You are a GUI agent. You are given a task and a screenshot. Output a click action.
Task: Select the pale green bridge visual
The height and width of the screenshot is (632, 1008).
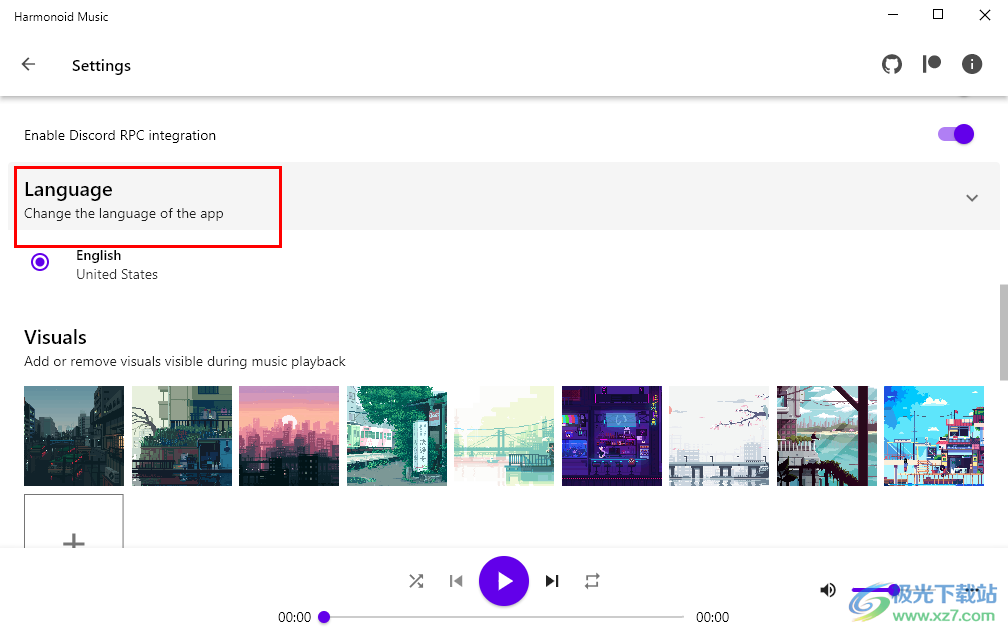[x=504, y=436]
